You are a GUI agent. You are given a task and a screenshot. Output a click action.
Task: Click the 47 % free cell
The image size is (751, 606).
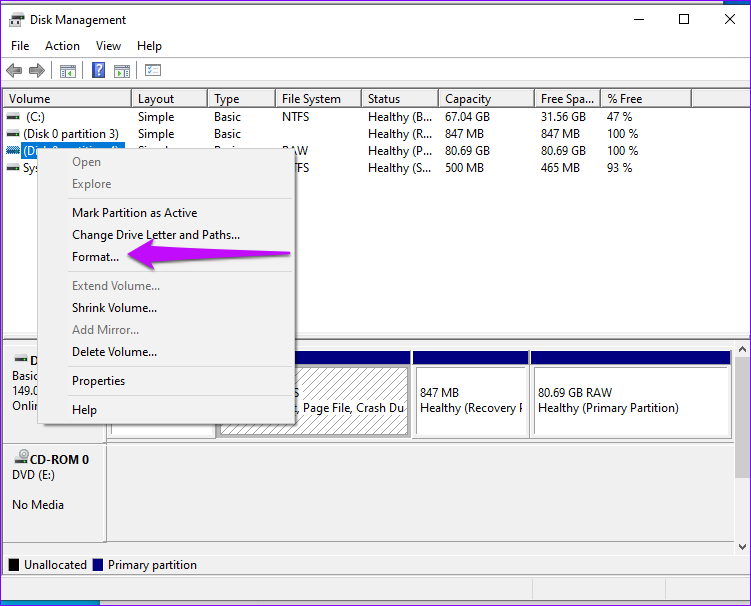(x=619, y=116)
